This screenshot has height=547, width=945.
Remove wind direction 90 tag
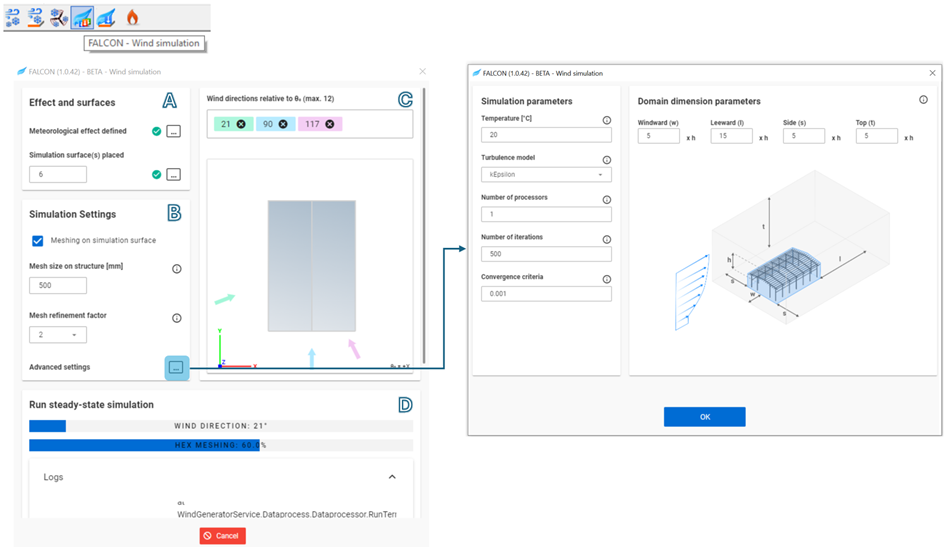pos(283,124)
